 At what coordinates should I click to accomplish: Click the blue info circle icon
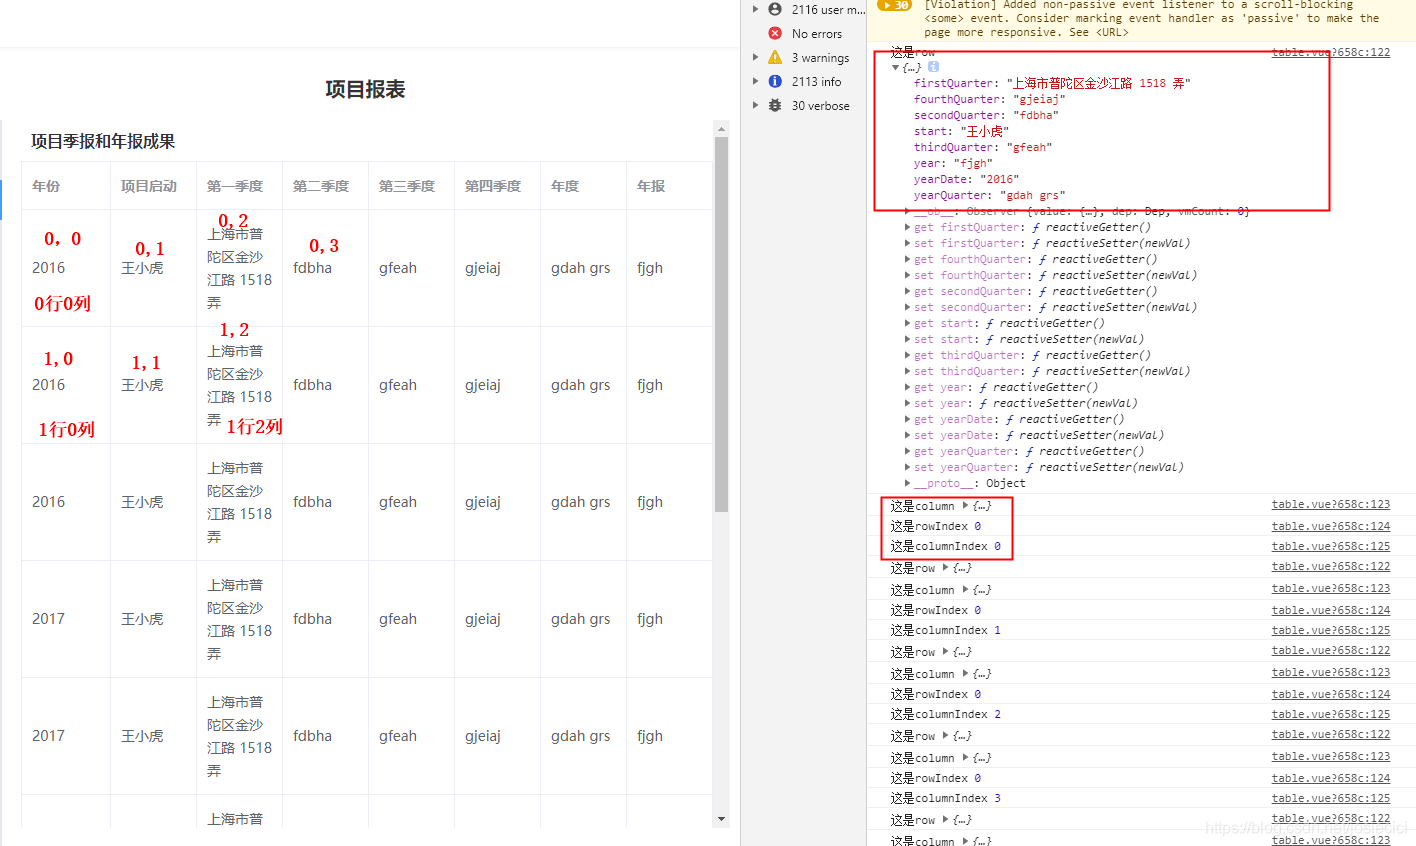click(x=775, y=81)
